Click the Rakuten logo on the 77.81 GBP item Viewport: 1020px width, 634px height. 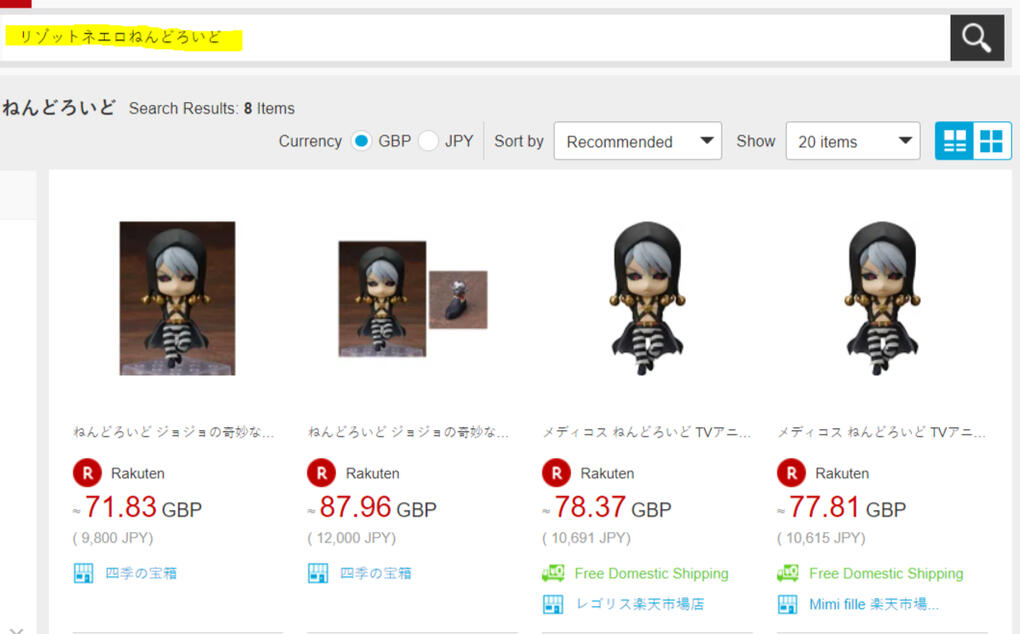pos(791,473)
